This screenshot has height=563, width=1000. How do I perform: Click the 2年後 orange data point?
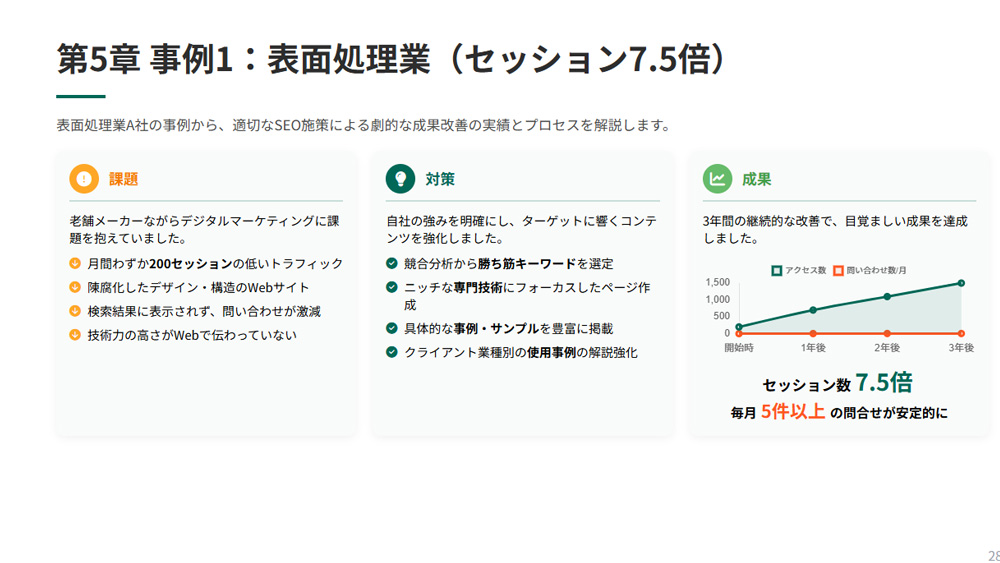click(x=887, y=333)
